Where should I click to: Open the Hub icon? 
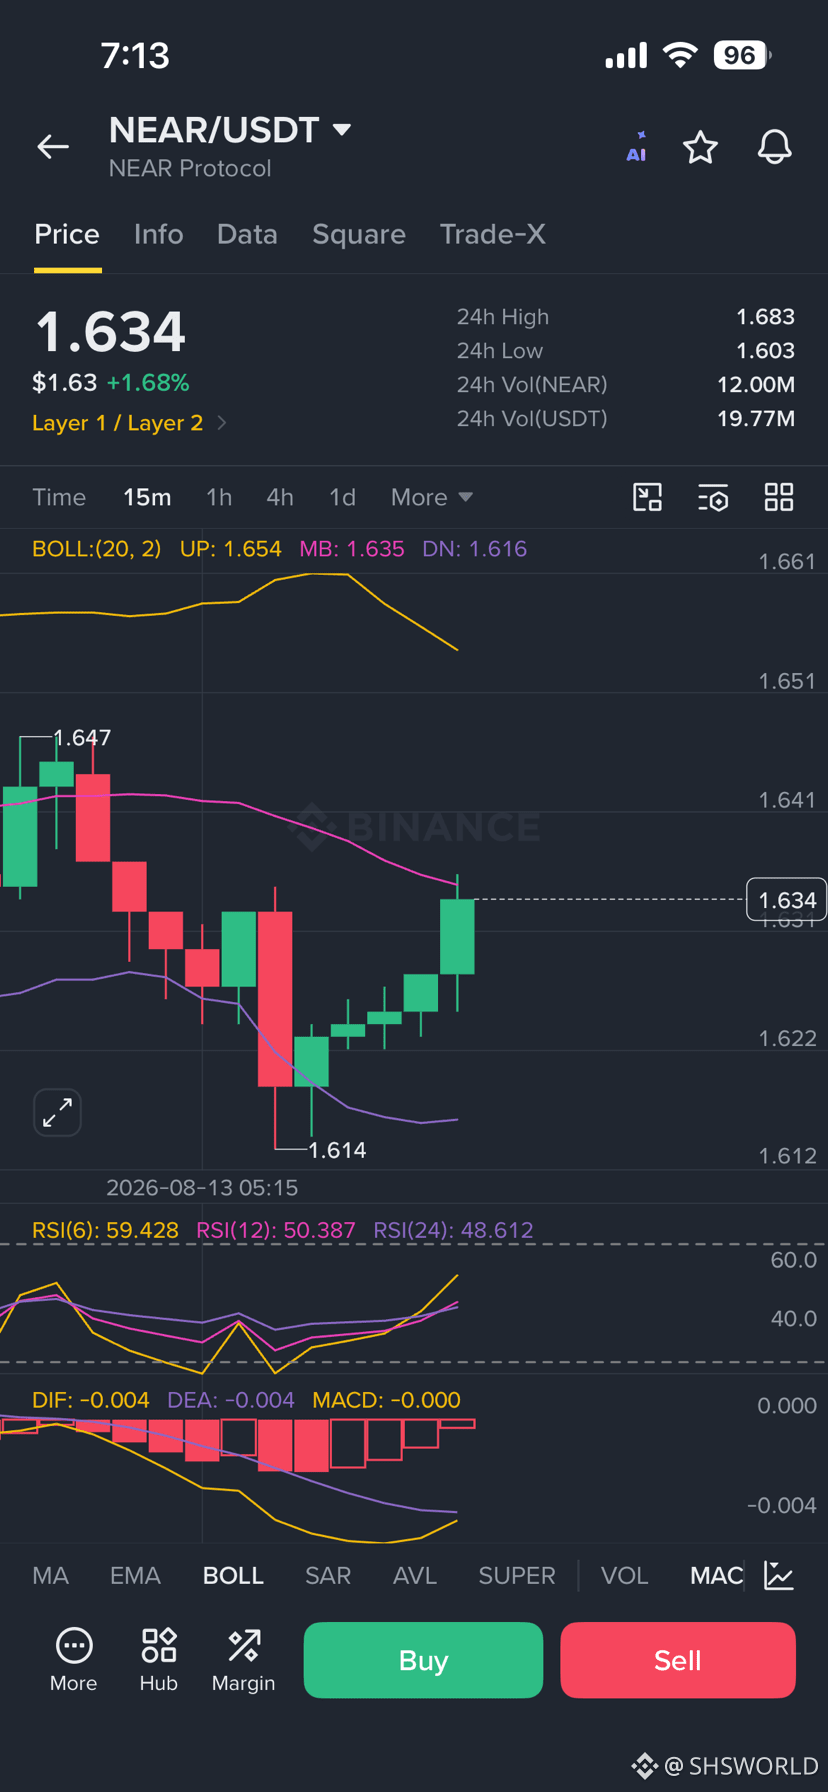[x=159, y=1659]
